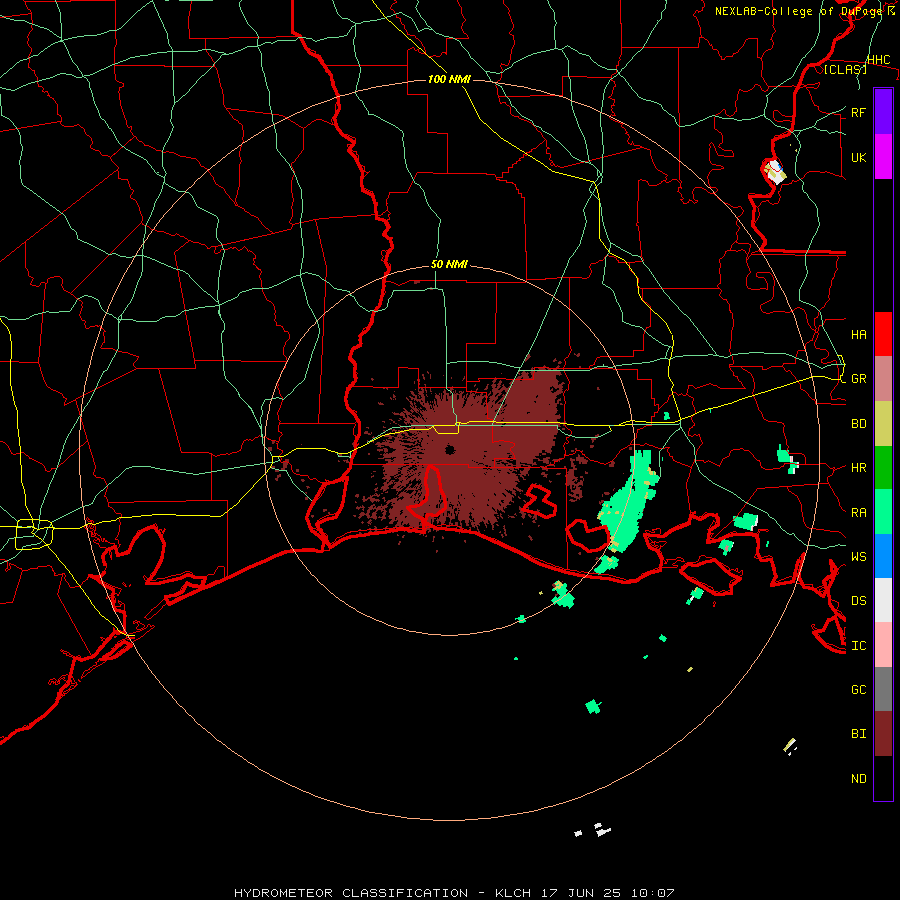Click the RA light-green legend swatch
Screen dimensions: 900x900
pyautogui.click(x=883, y=511)
